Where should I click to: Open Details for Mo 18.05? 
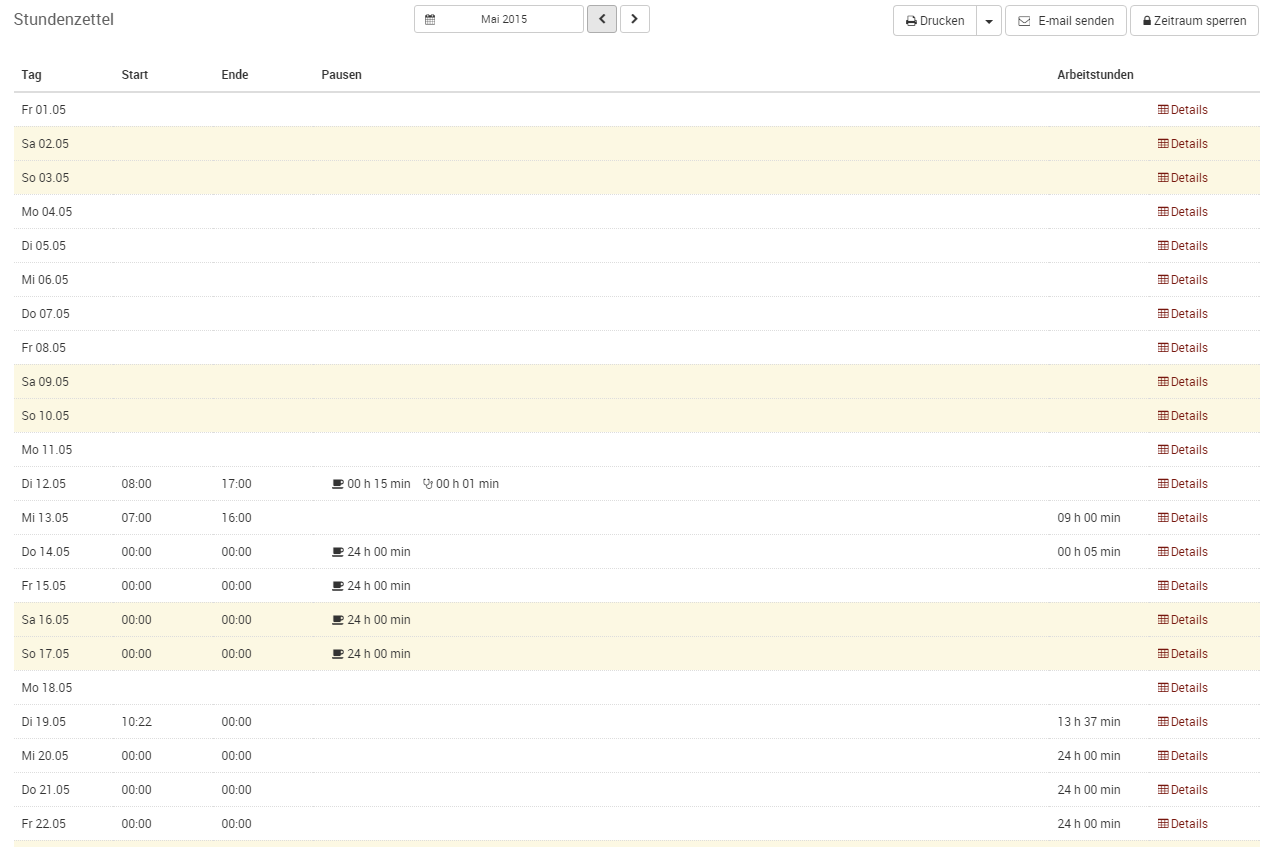pyautogui.click(x=1183, y=688)
